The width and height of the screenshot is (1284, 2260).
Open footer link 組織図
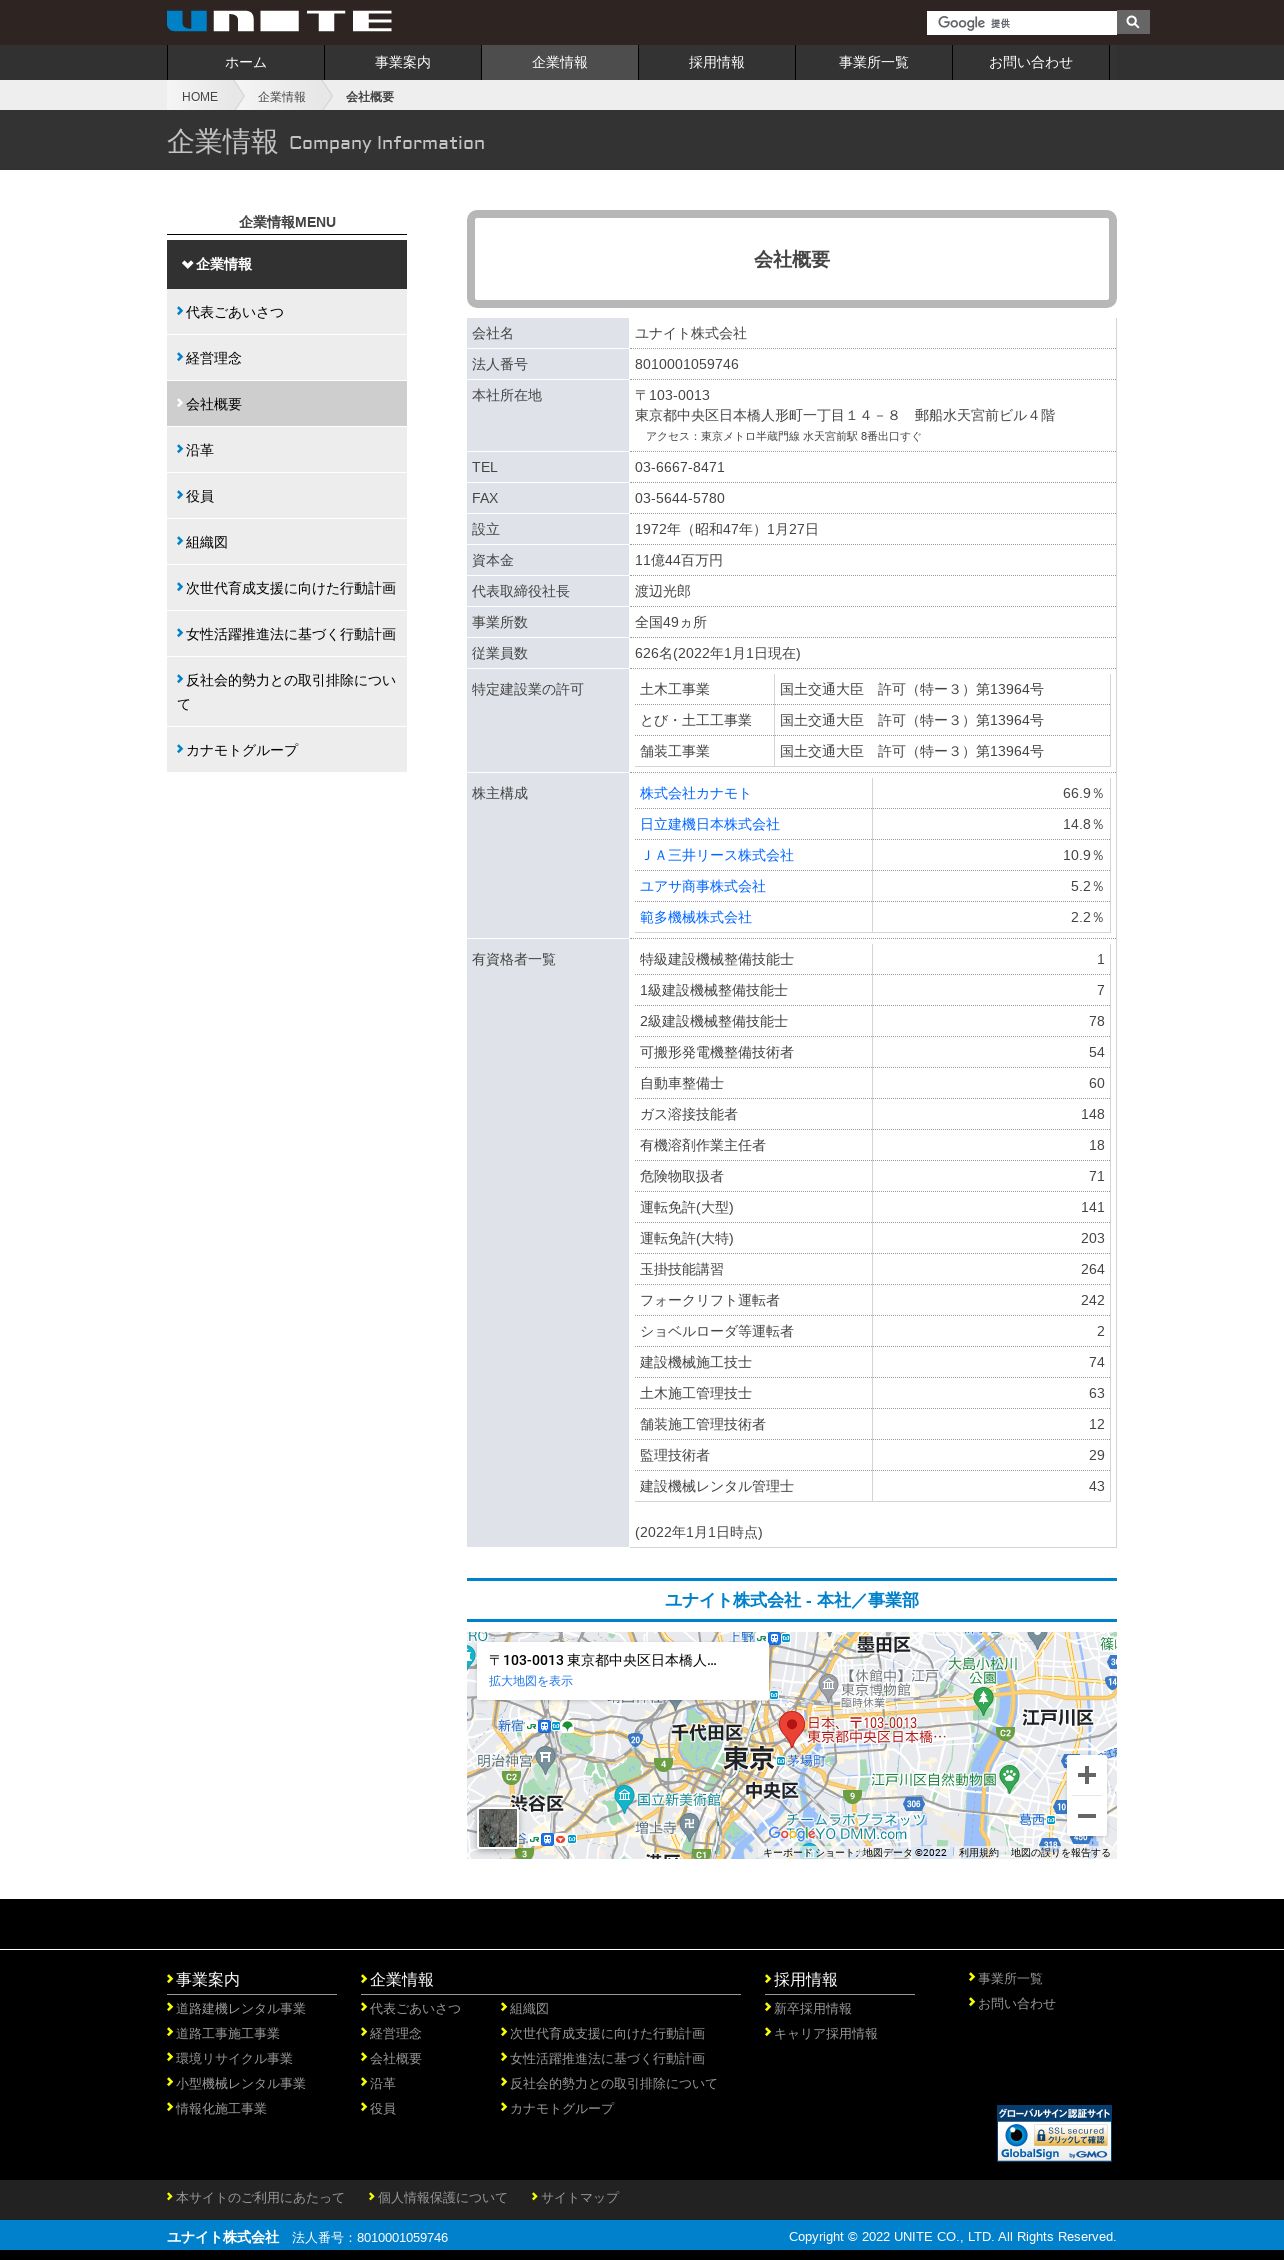pyautogui.click(x=529, y=2008)
